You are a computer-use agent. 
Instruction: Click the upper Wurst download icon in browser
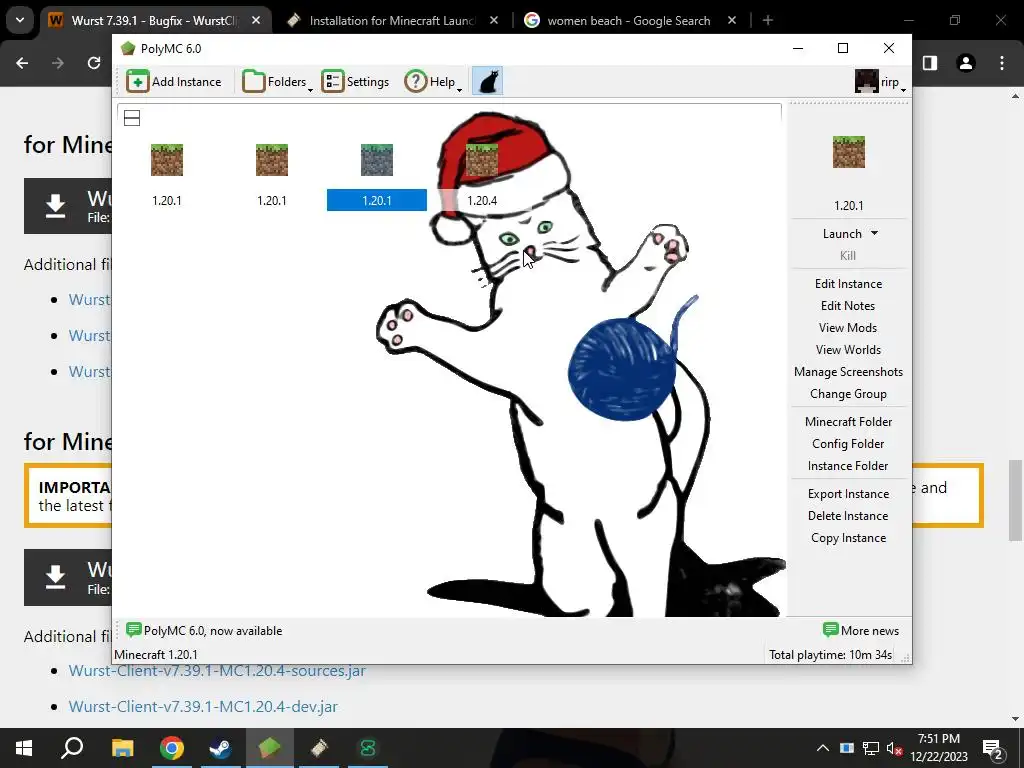coord(56,206)
